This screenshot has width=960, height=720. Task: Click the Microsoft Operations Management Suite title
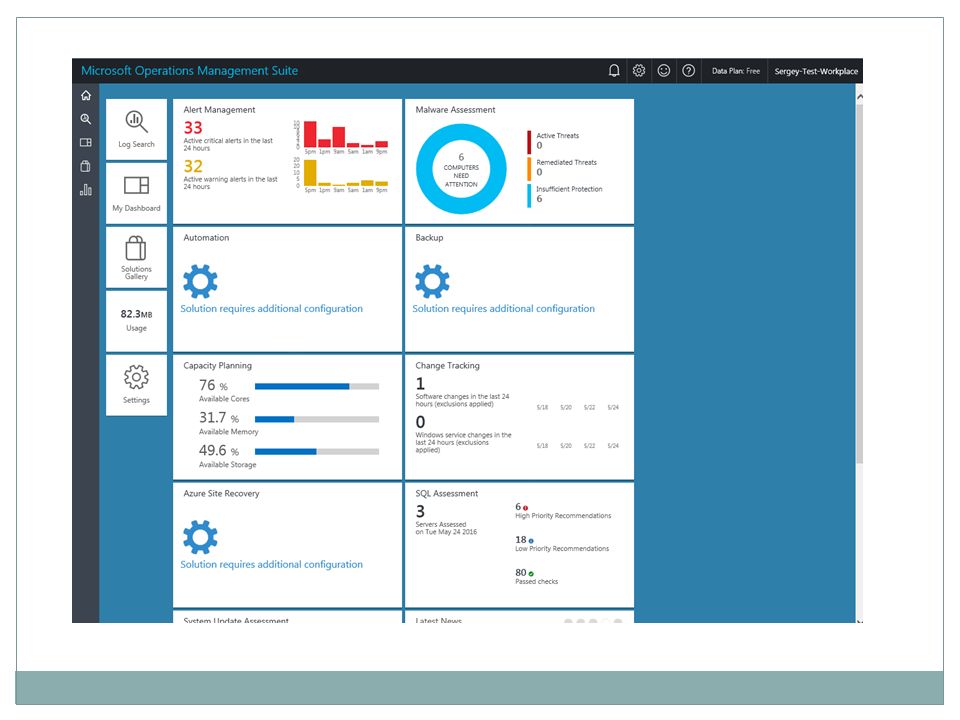point(189,71)
